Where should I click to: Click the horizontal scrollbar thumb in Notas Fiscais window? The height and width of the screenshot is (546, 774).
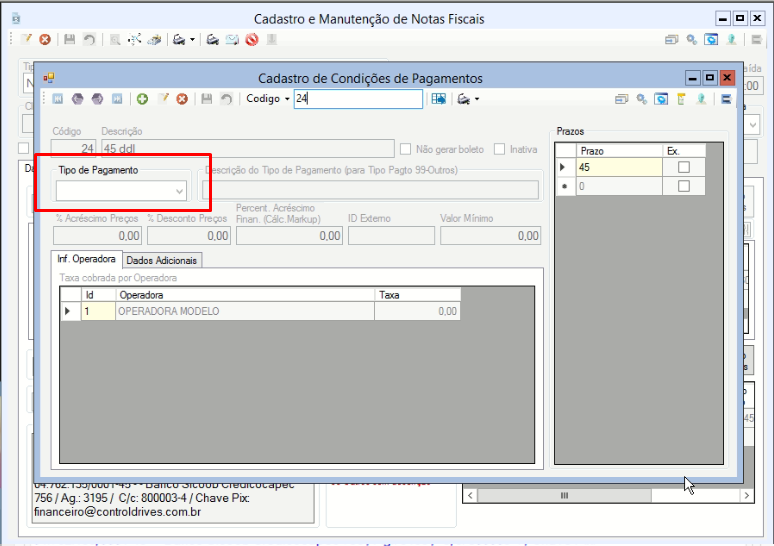[x=564, y=495]
